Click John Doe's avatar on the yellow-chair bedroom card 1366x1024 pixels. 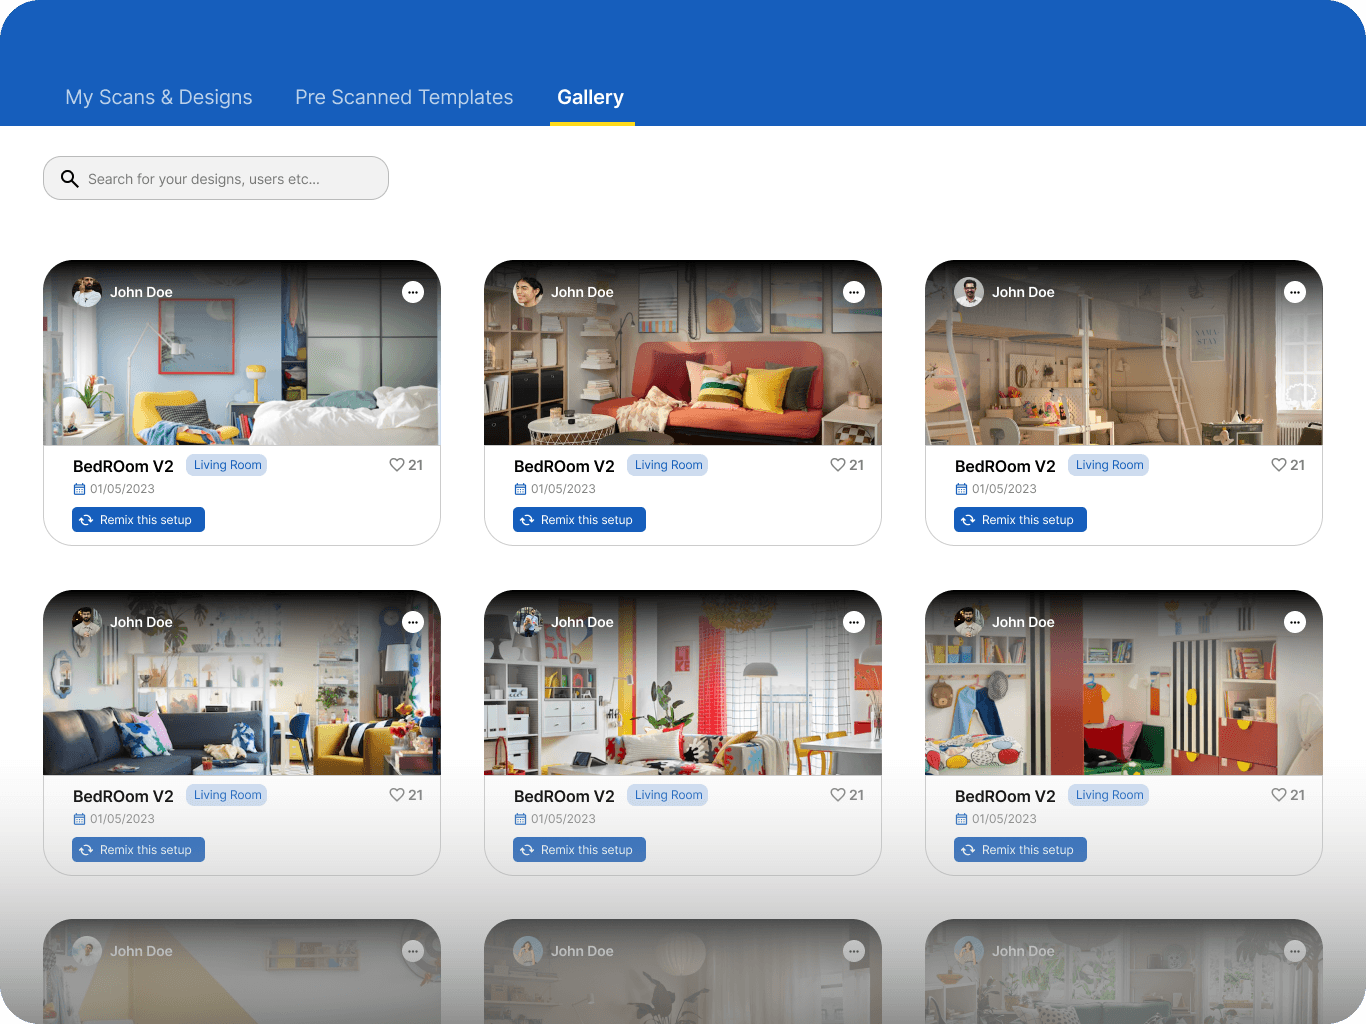[87, 292]
